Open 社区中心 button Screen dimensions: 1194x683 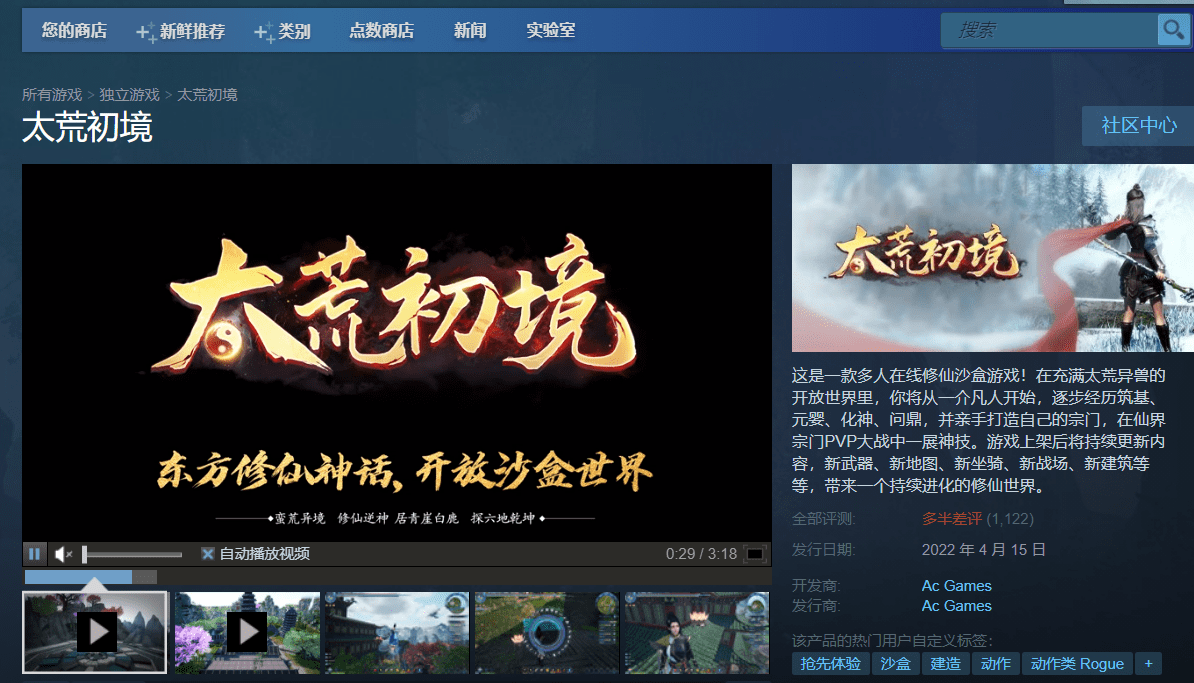(1138, 126)
